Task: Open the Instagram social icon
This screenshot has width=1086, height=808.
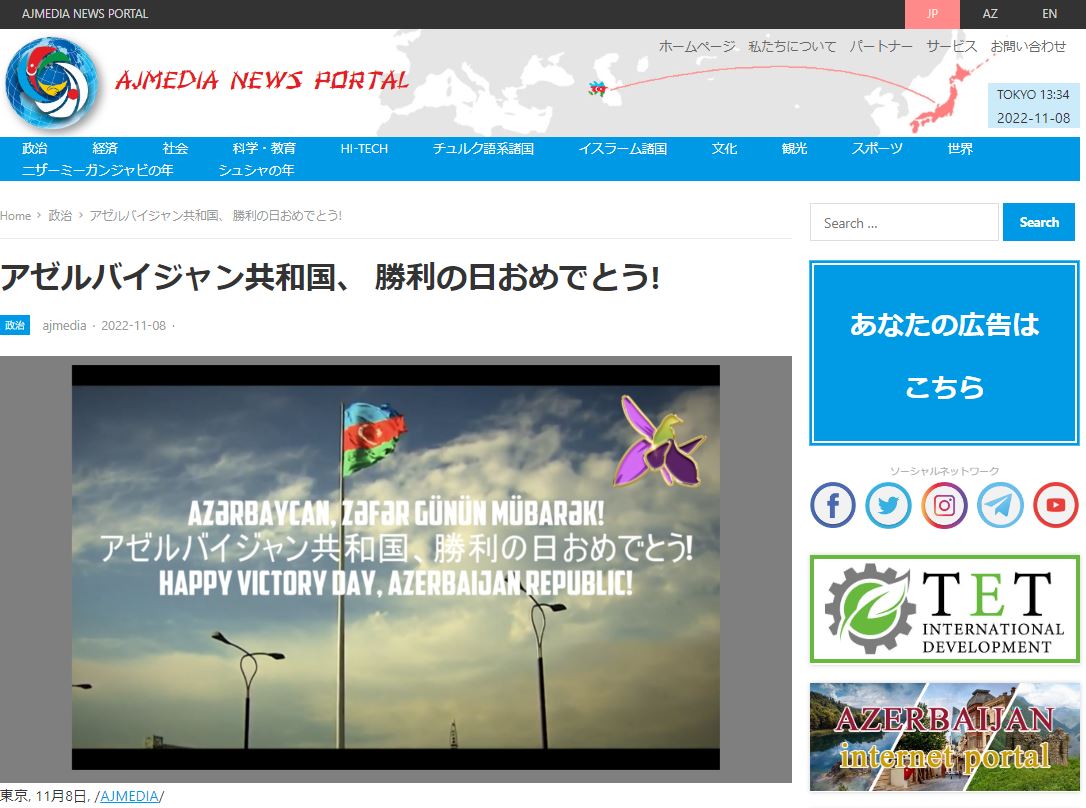Action: 944,505
